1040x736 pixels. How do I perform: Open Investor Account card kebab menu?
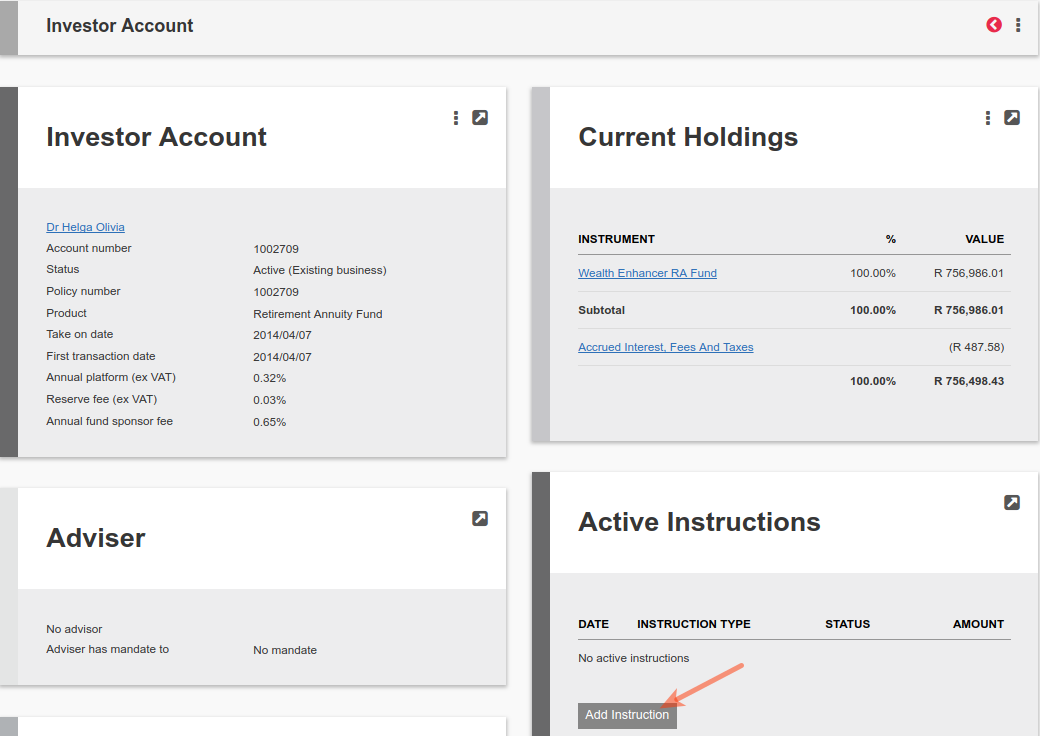[x=456, y=118]
